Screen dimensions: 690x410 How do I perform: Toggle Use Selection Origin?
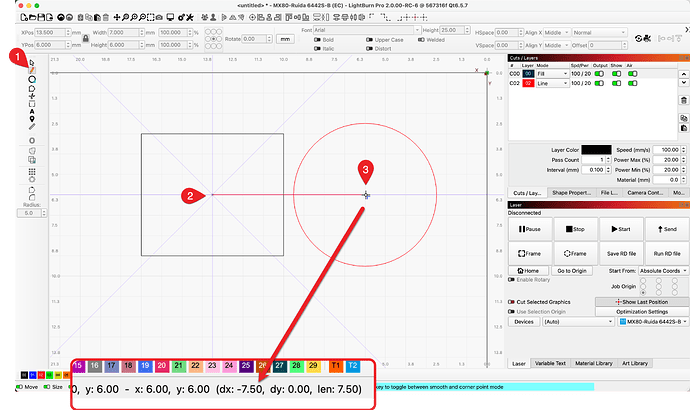click(x=511, y=311)
